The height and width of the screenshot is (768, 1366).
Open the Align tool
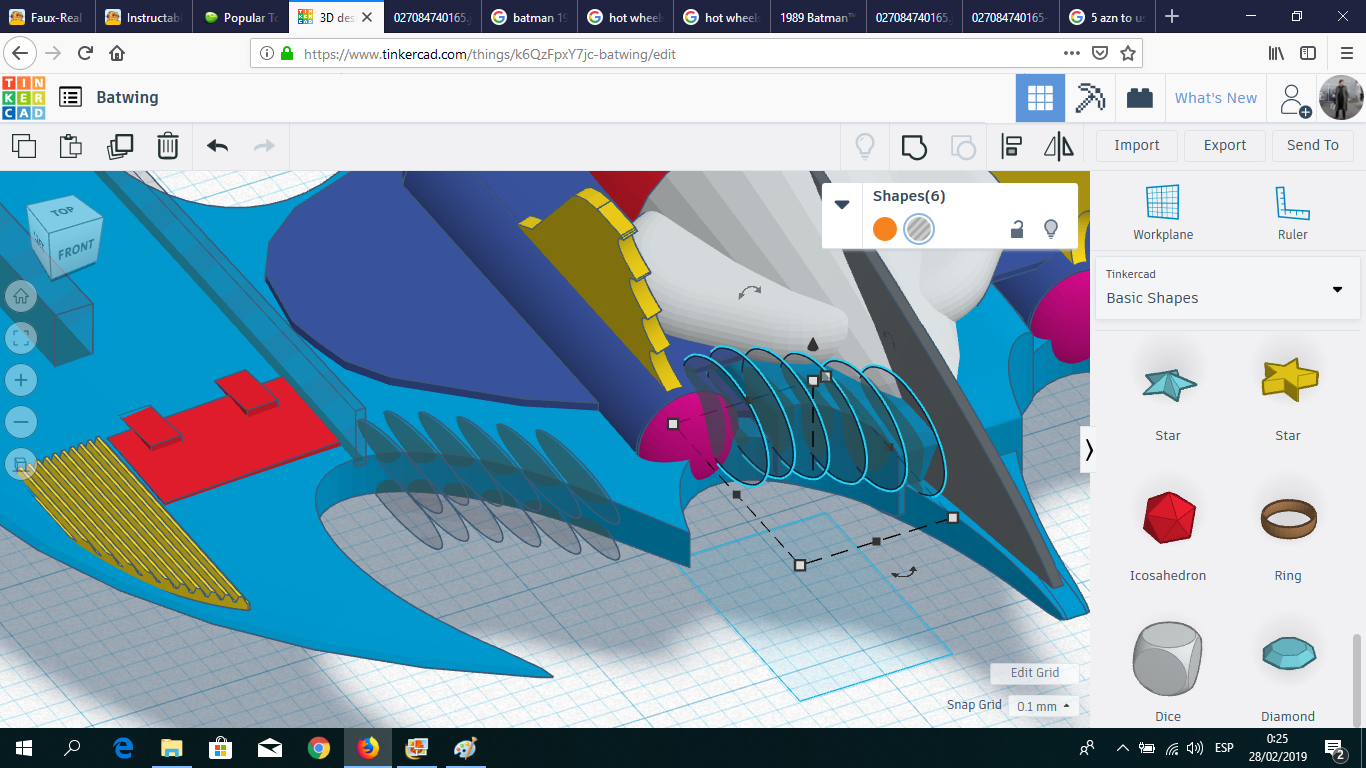pyautogui.click(x=1011, y=146)
